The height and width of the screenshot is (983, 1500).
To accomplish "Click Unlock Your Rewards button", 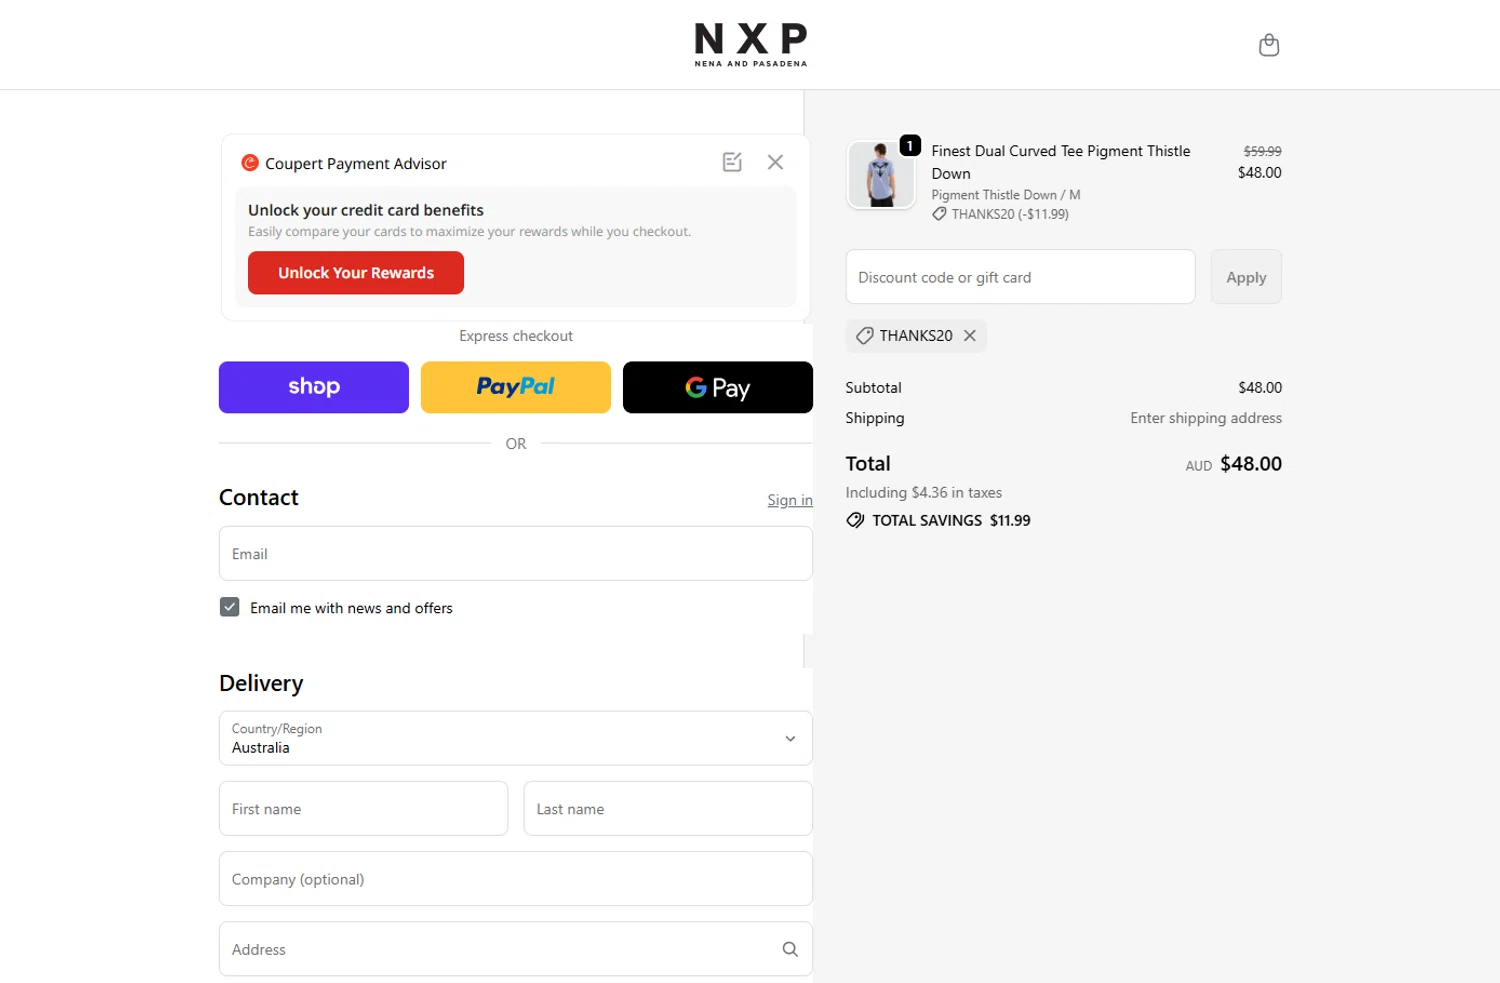I will click(356, 273).
